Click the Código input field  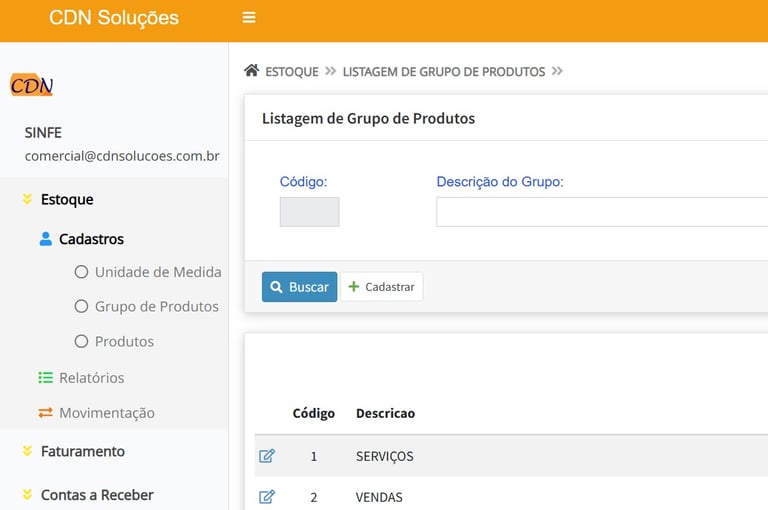pyautogui.click(x=309, y=212)
